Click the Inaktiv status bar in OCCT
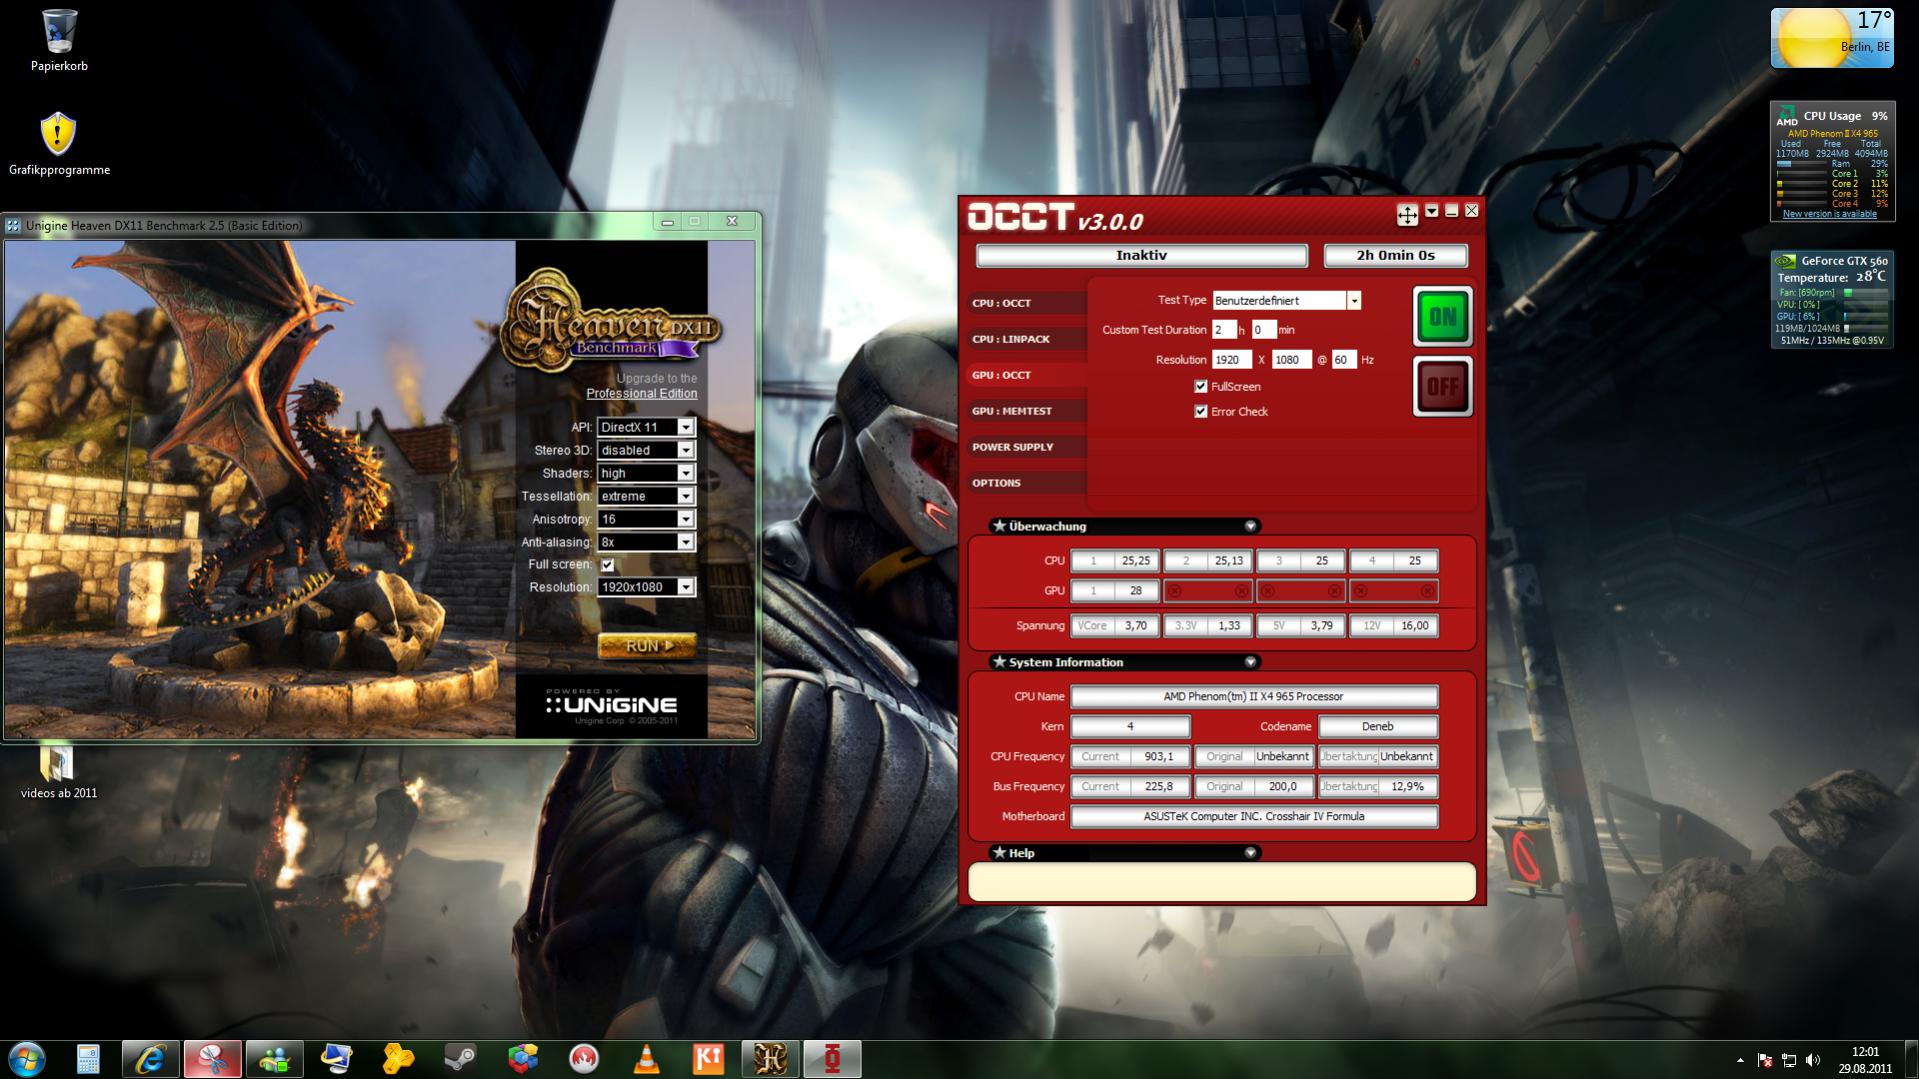This screenshot has width=1919, height=1079. click(x=1141, y=256)
